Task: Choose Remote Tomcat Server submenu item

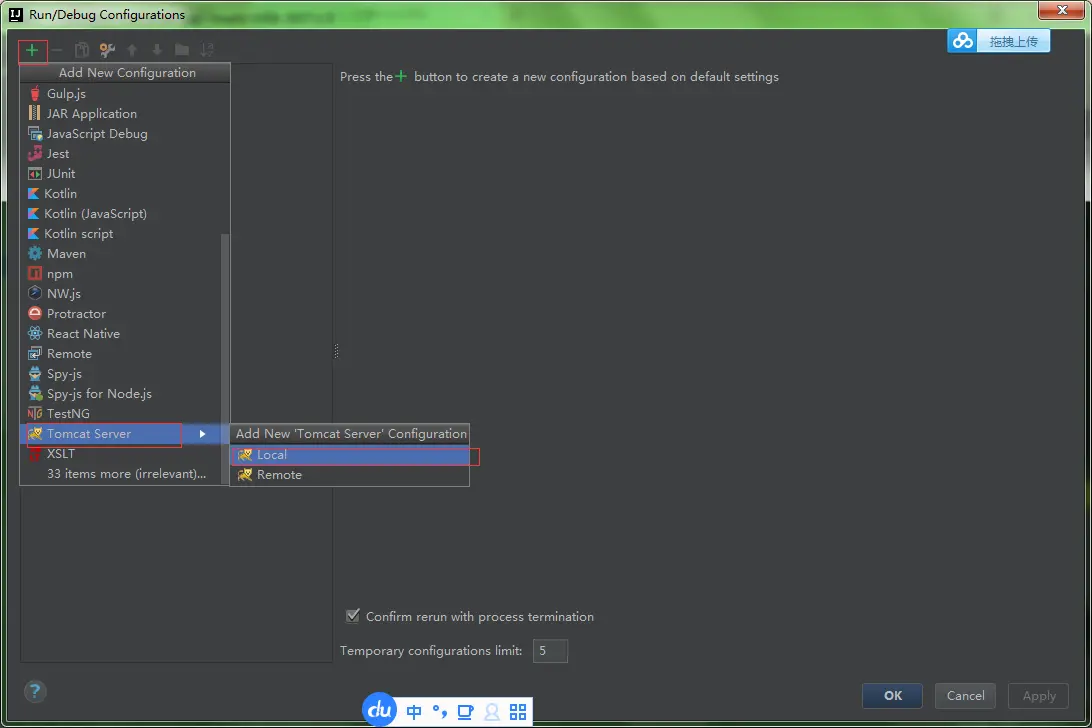Action: click(x=350, y=475)
